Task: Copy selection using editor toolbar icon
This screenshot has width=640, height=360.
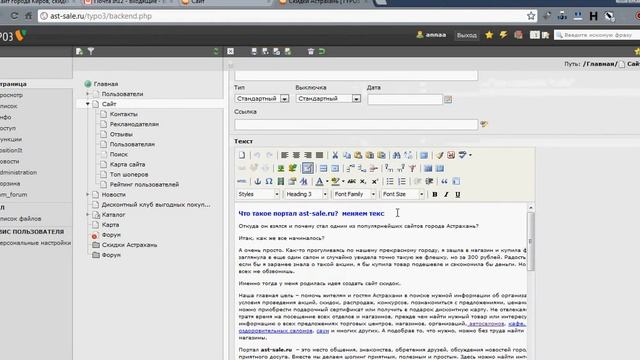Action: [x=347, y=155]
